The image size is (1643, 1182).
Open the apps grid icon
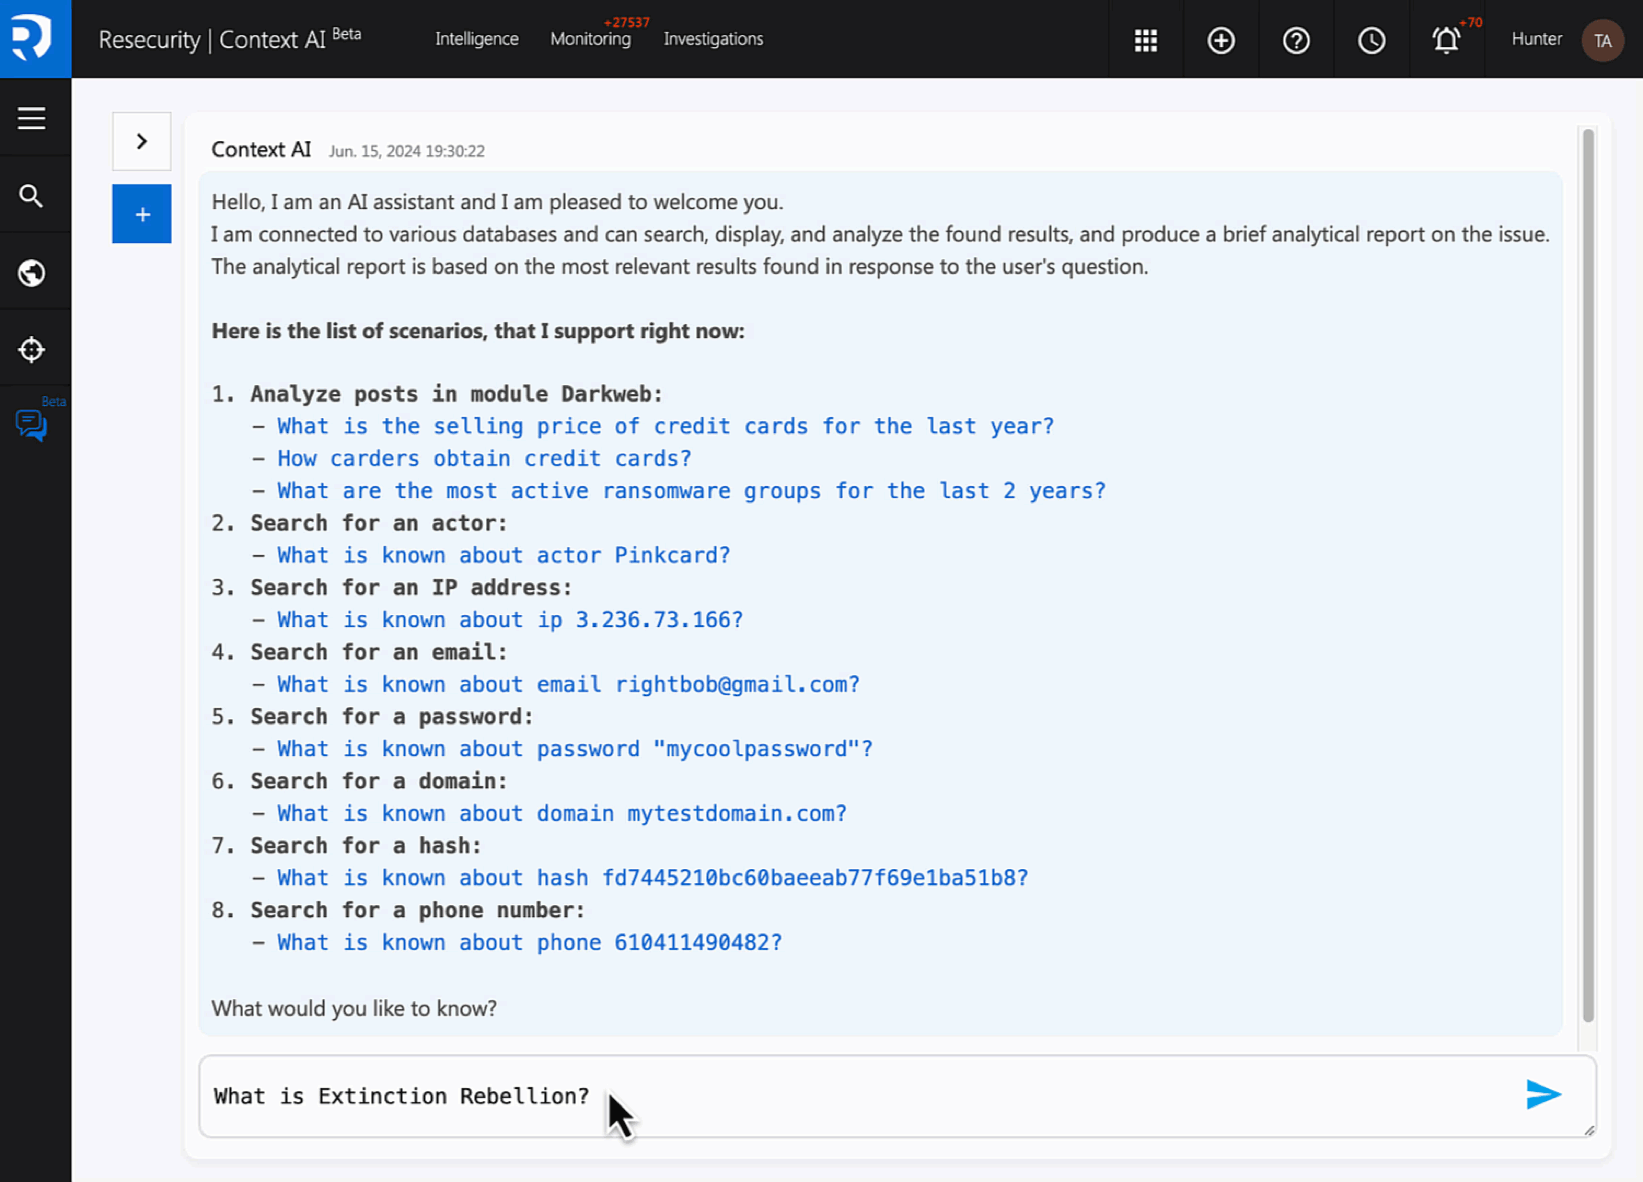[x=1146, y=40]
